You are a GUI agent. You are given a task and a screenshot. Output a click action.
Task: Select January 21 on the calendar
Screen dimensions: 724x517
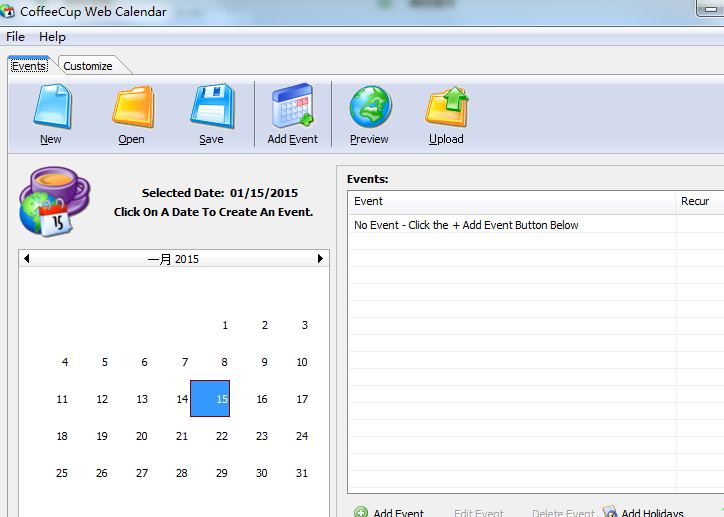pyautogui.click(x=182, y=436)
